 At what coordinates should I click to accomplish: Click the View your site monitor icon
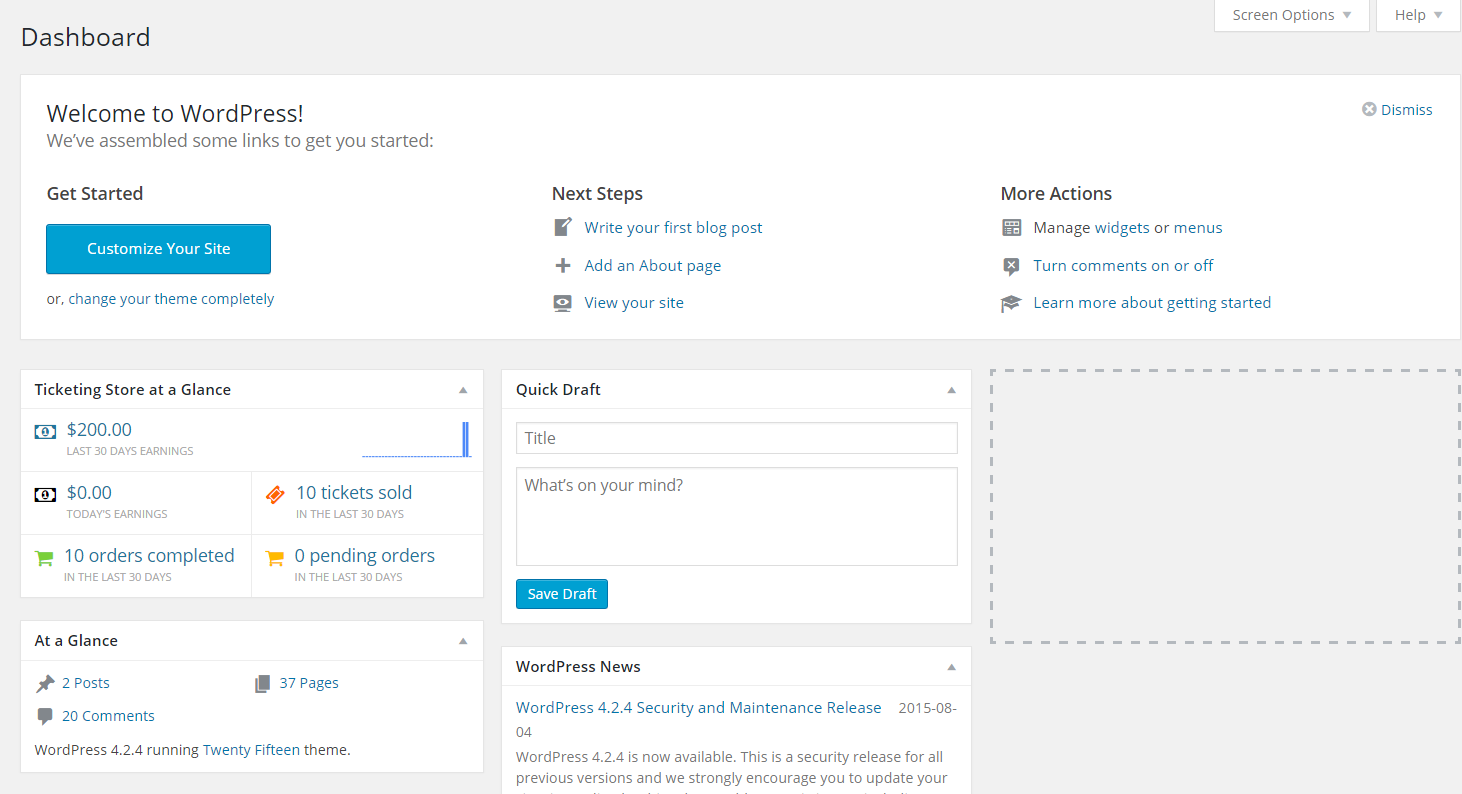coord(563,303)
